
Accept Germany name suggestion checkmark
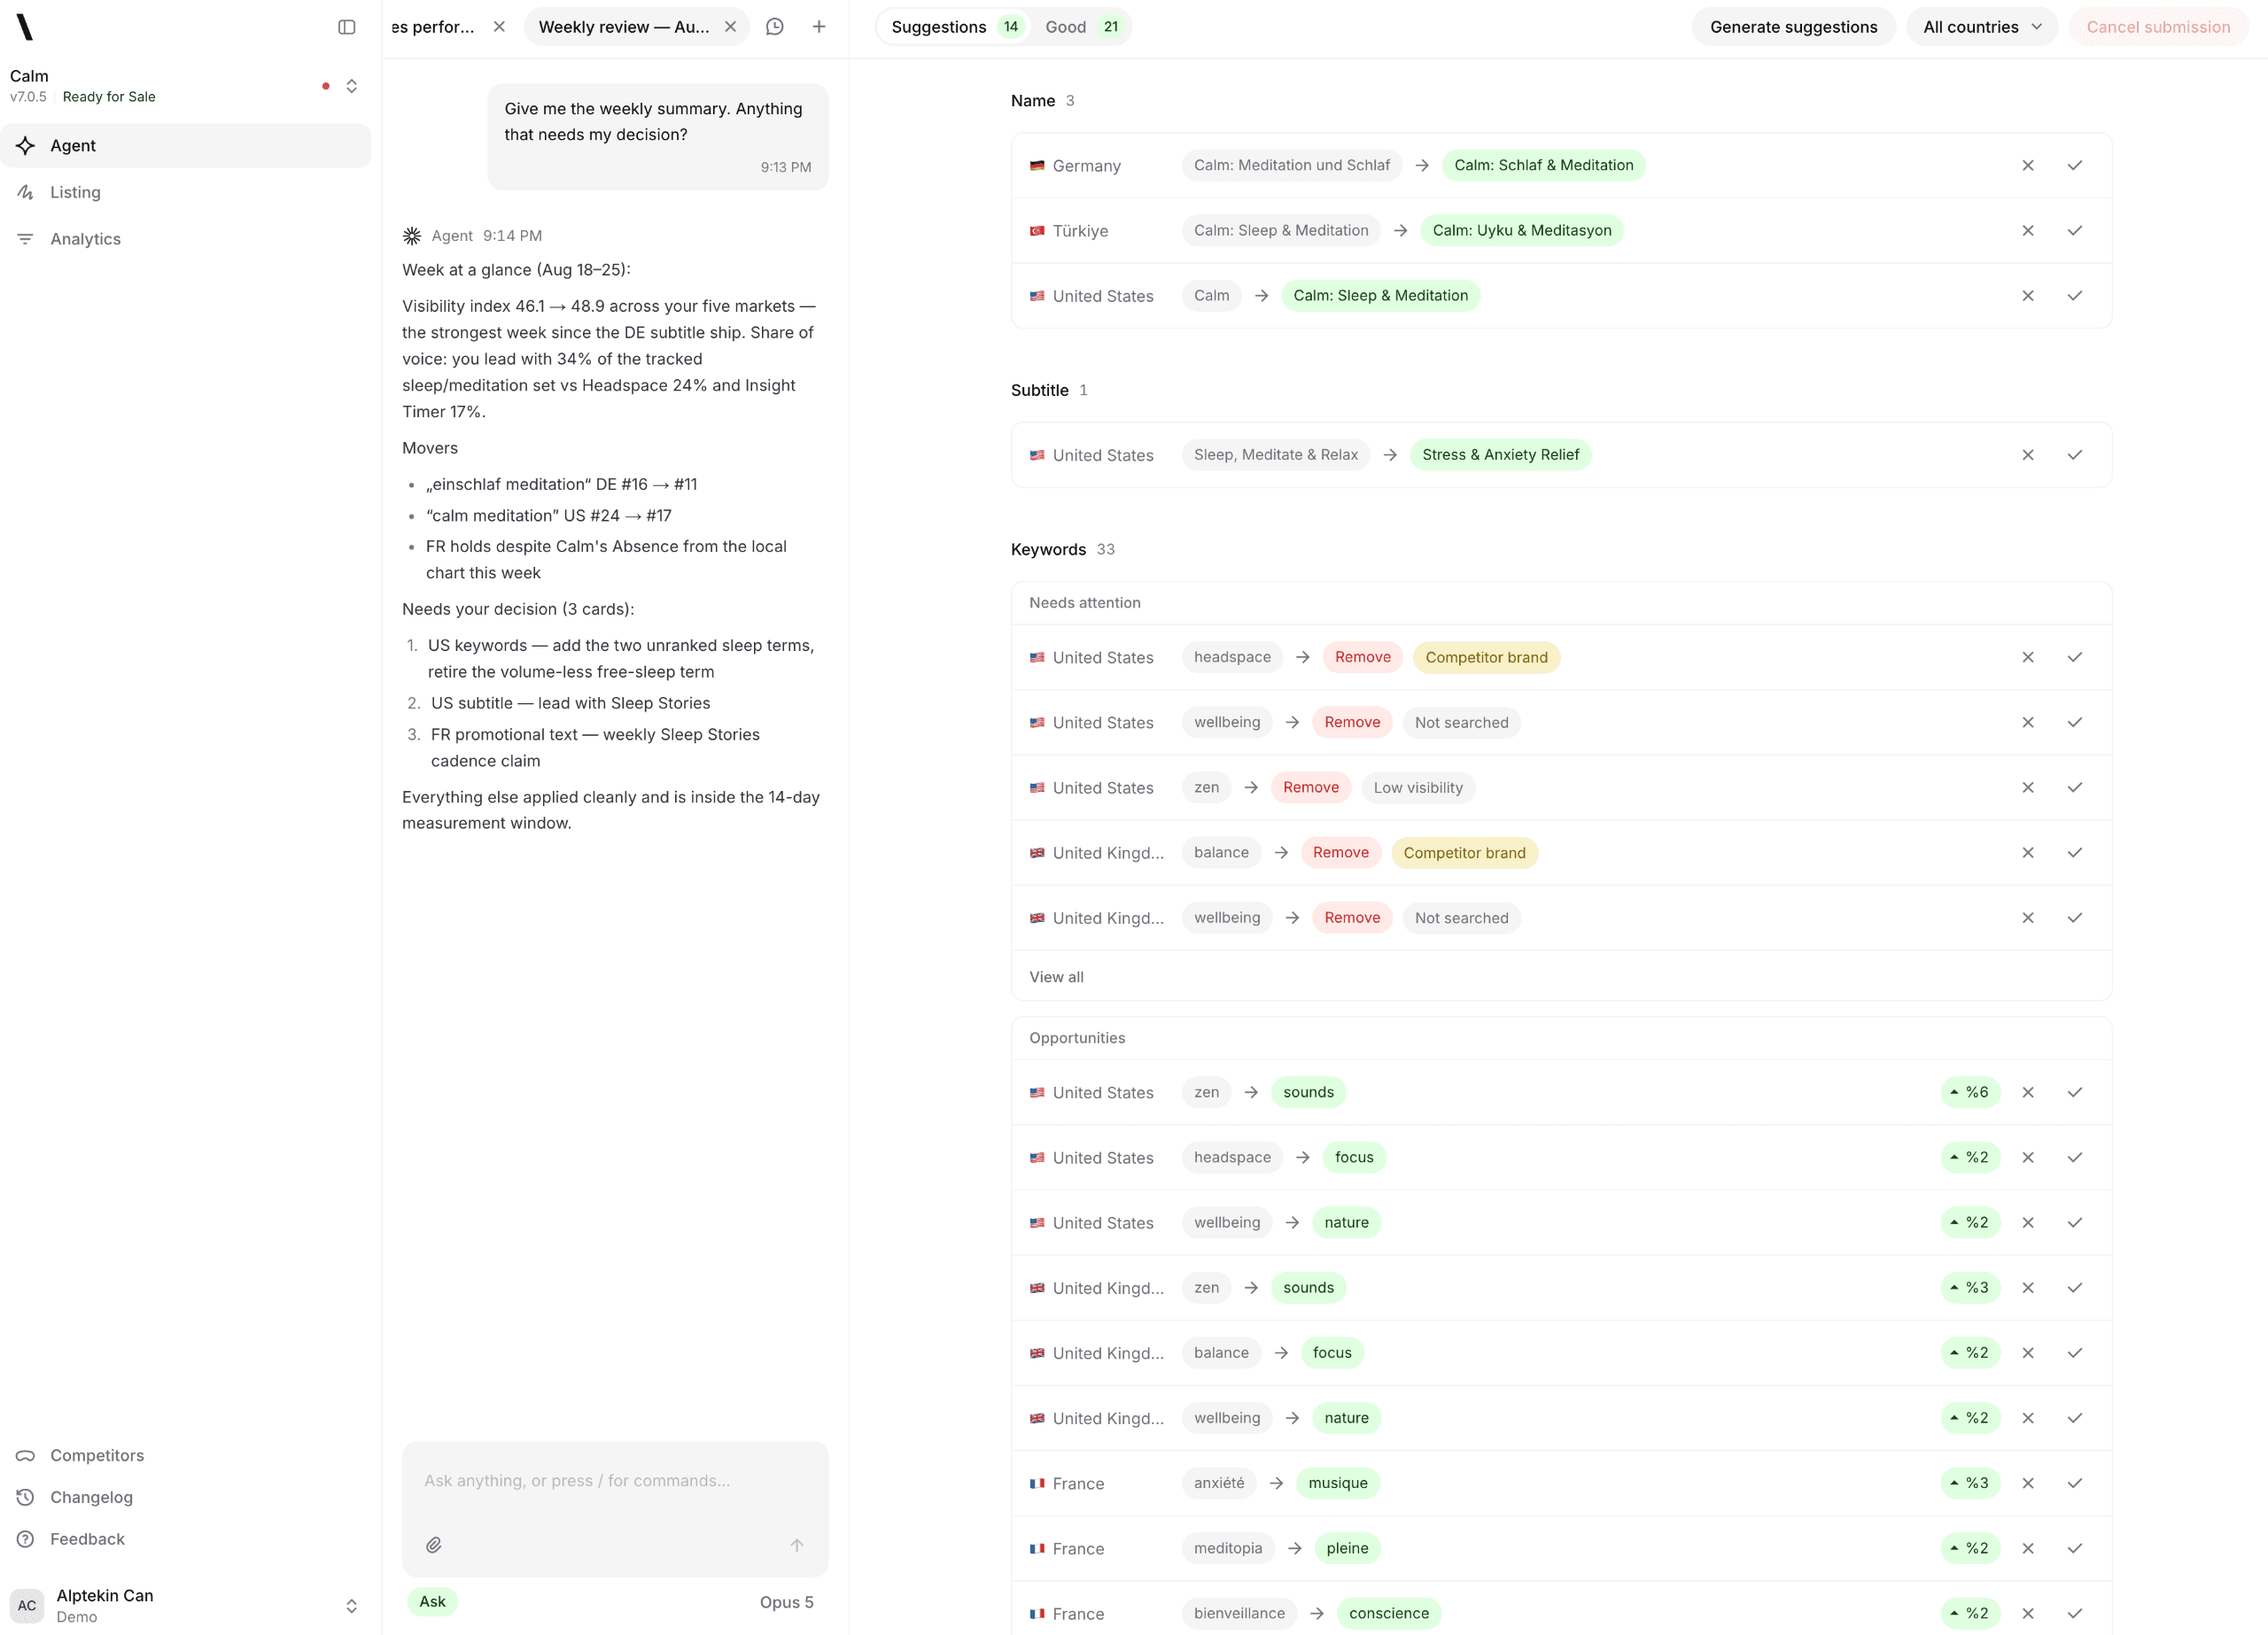pyautogui.click(x=2075, y=165)
